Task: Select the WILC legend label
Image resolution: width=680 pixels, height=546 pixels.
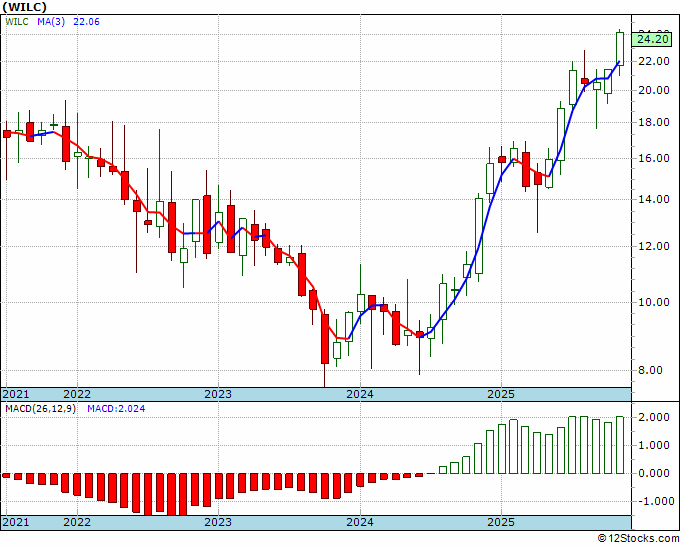Action: 17,21
